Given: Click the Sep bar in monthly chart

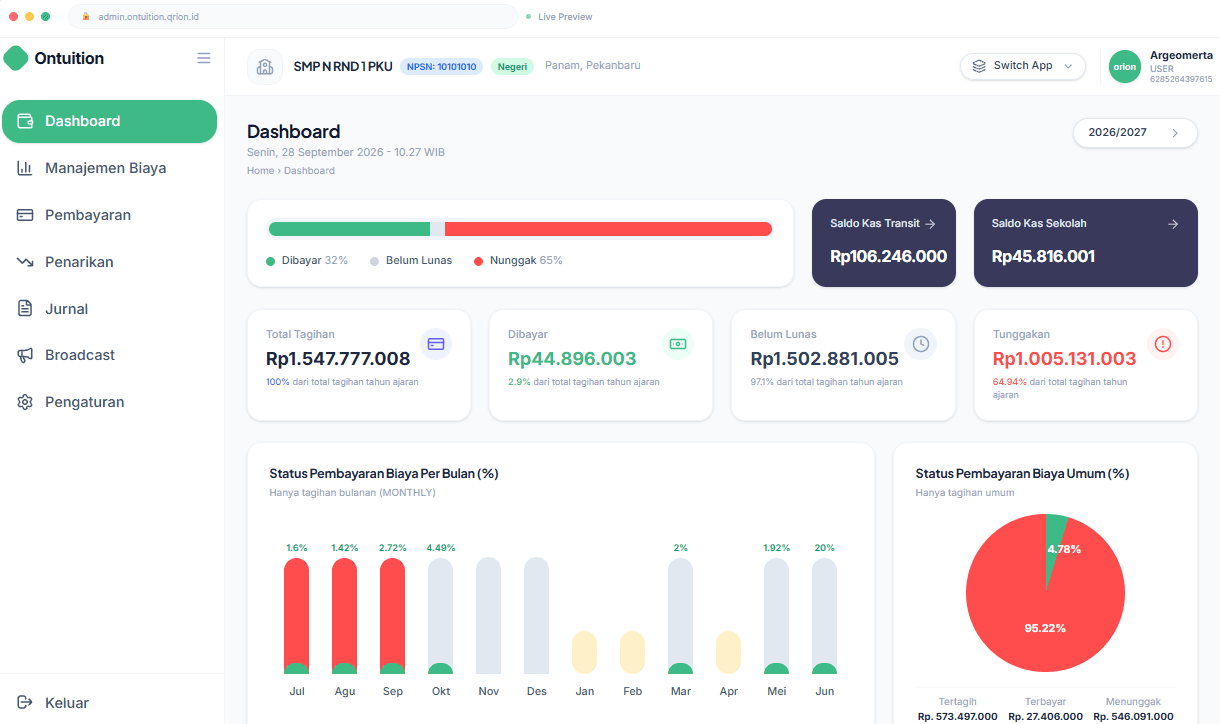Looking at the screenshot, I should [393, 616].
